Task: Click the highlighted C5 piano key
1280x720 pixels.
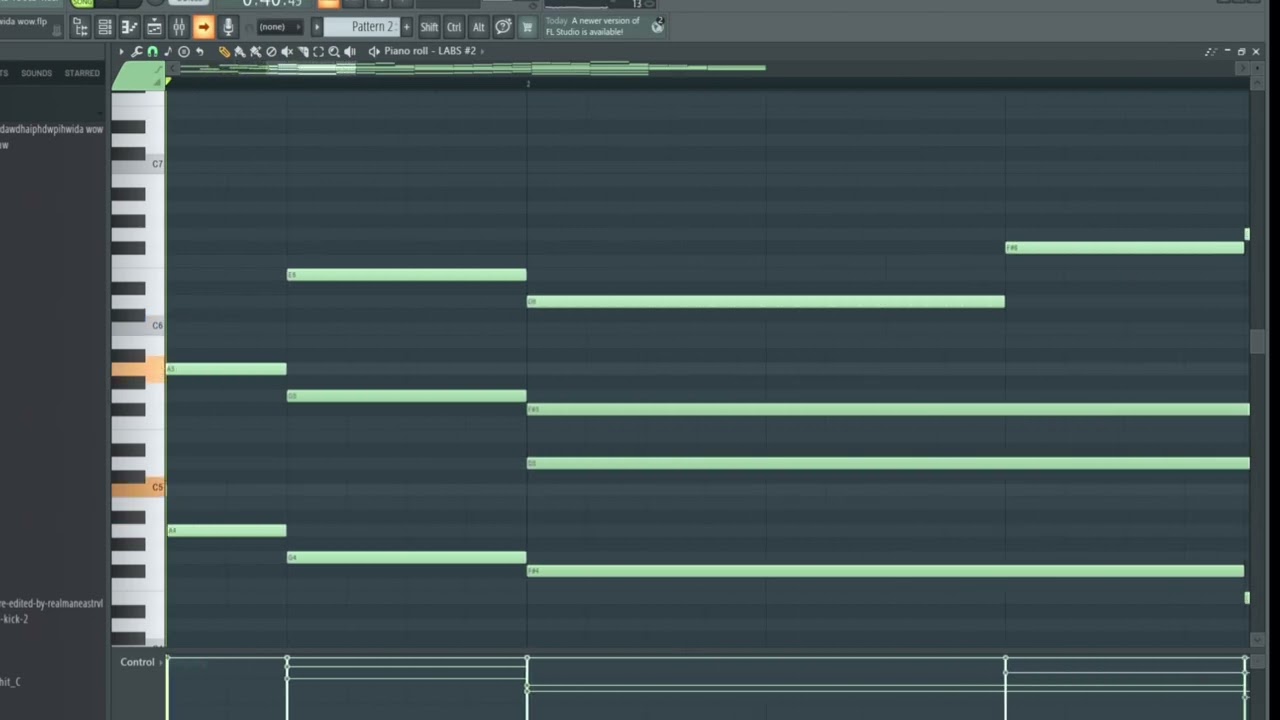Action: point(138,488)
